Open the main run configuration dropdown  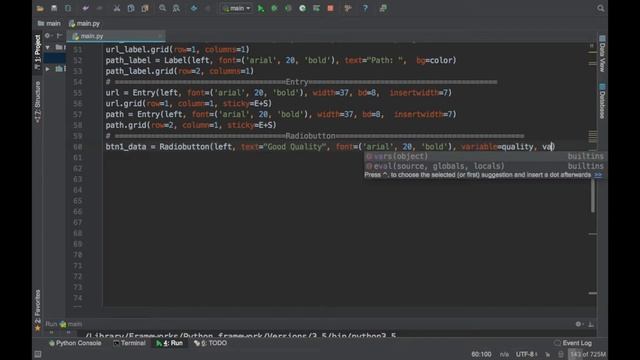237,8
